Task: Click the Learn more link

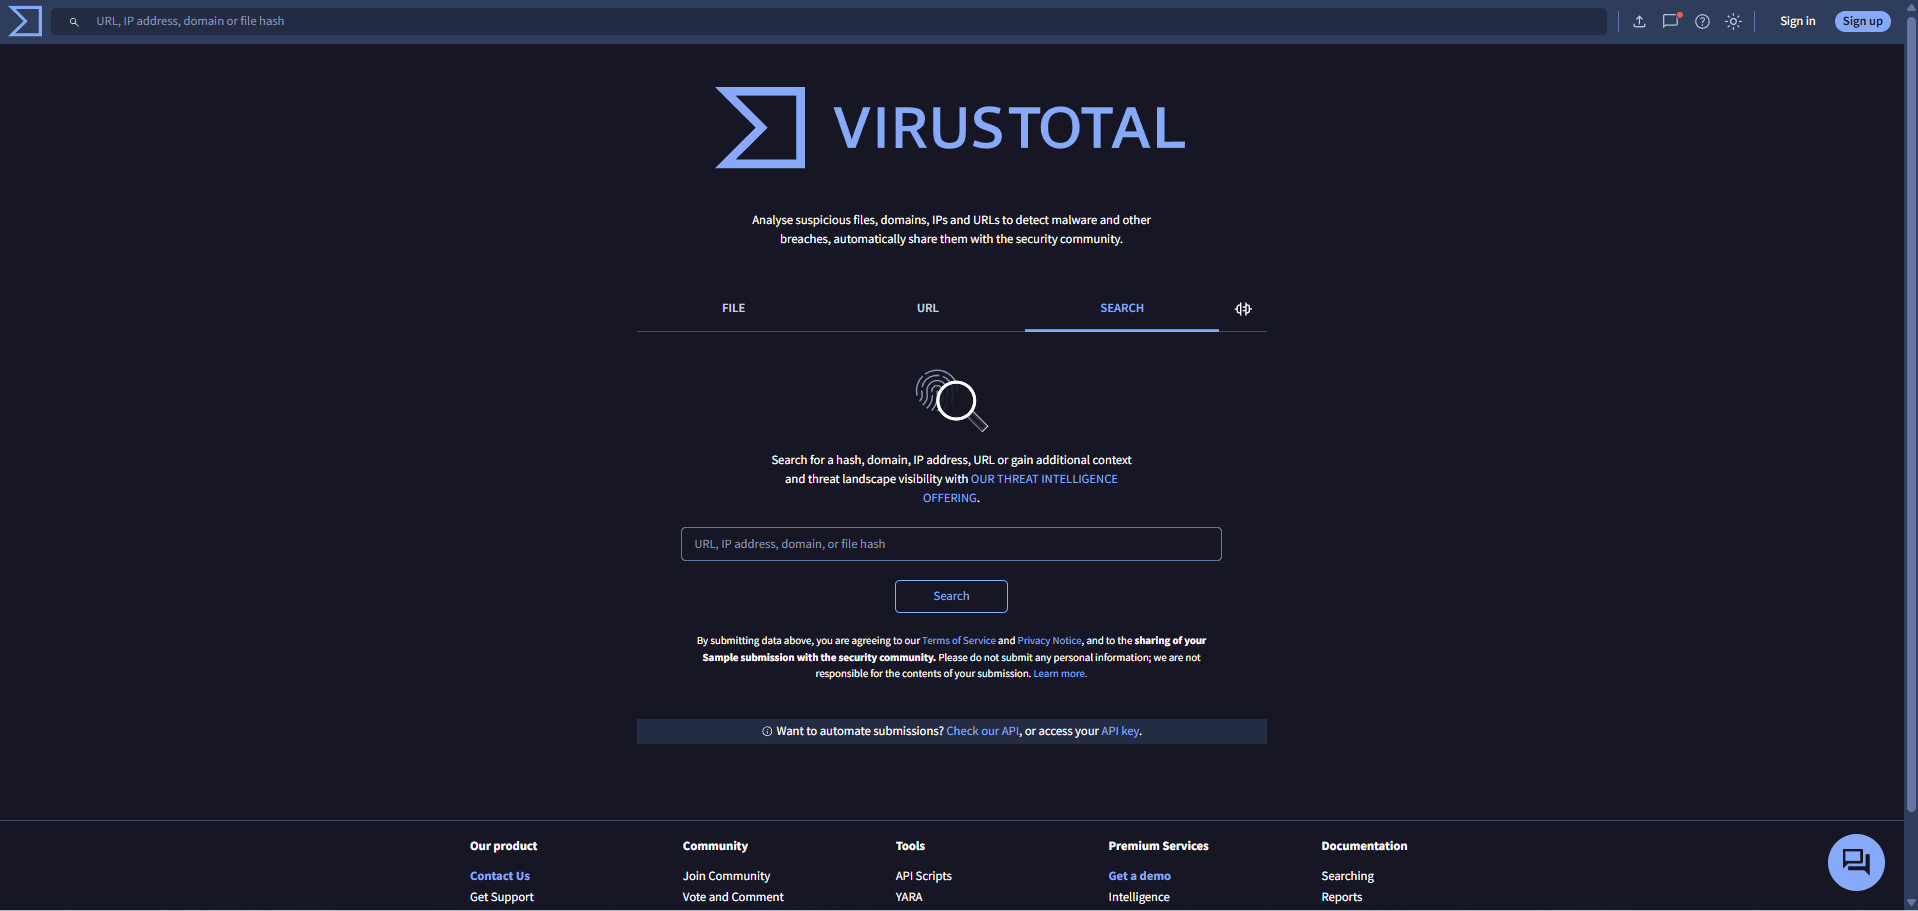Action: 1059,674
